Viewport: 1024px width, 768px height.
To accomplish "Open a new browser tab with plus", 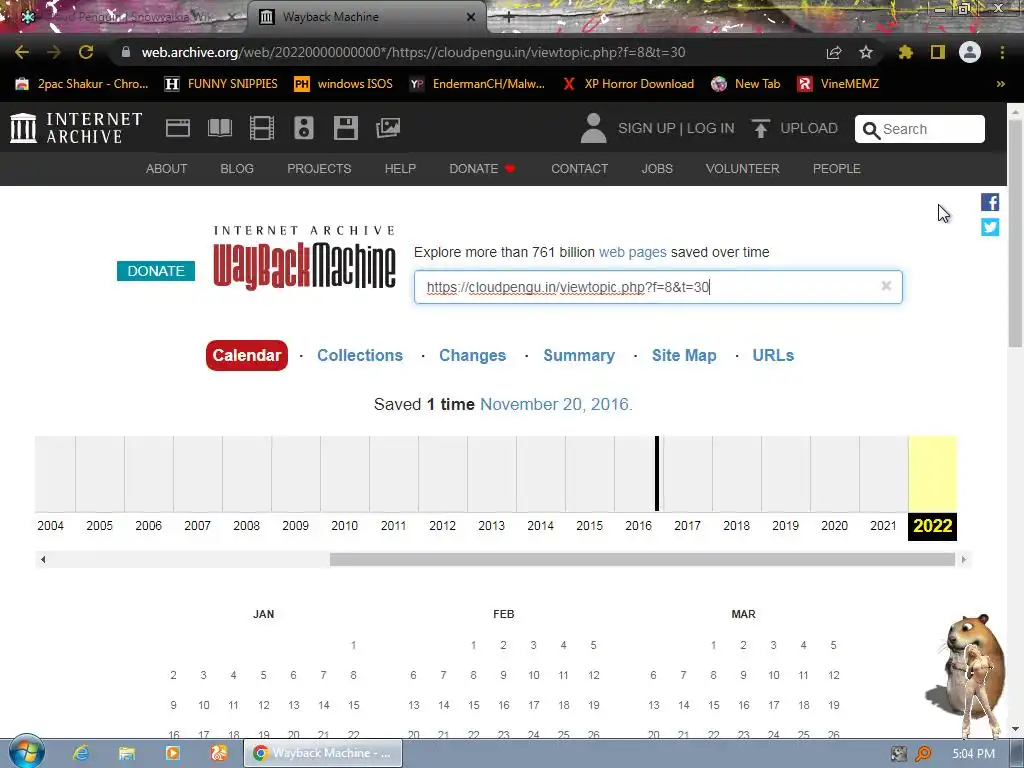I will click(509, 18).
